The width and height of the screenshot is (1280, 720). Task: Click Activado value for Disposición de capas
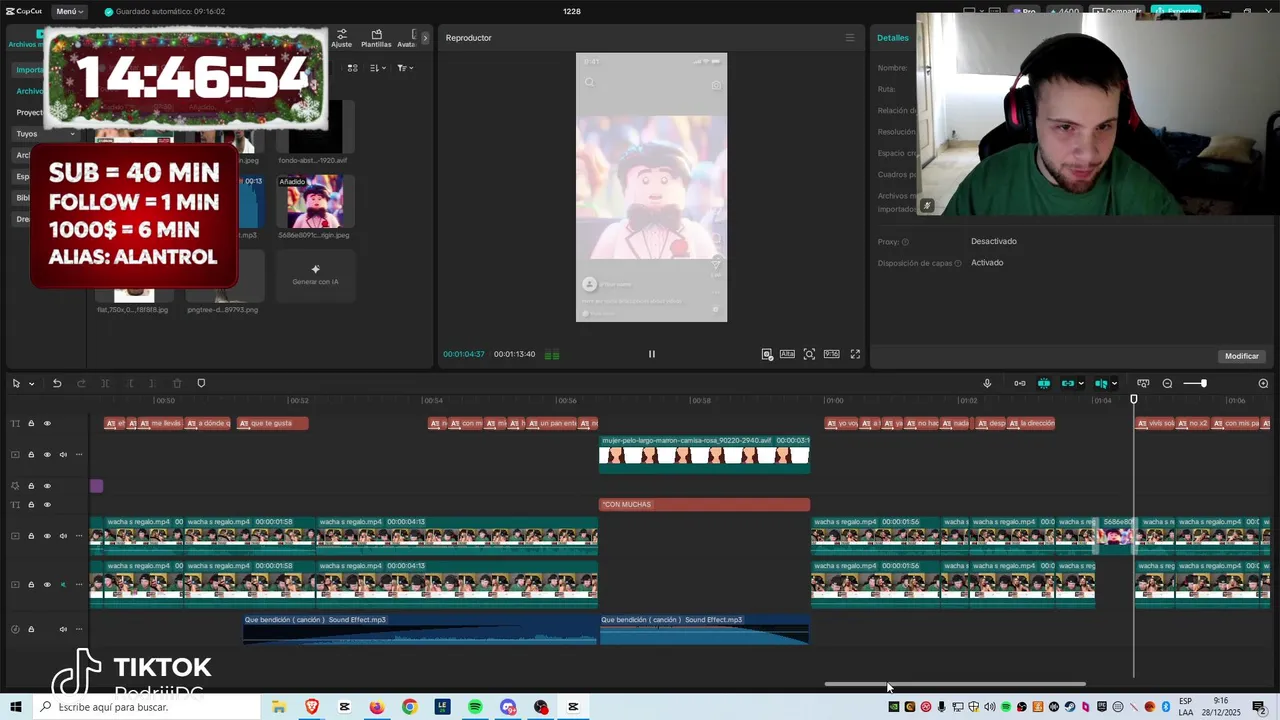(x=987, y=263)
